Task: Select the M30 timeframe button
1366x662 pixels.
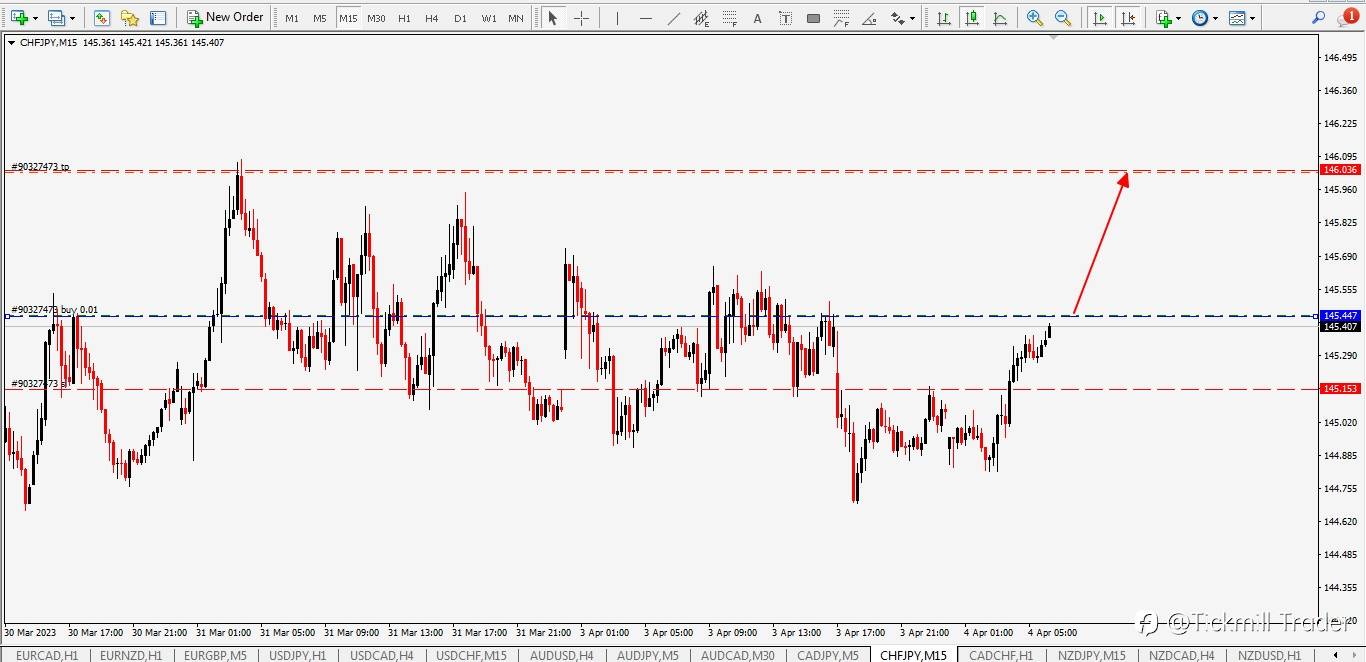Action: pos(376,18)
